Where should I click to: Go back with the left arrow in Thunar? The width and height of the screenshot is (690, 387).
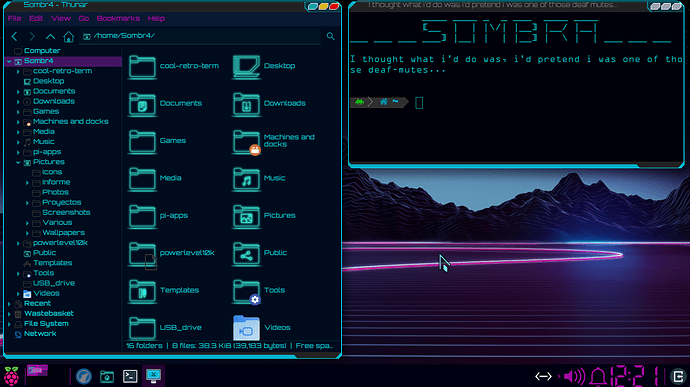(15, 37)
